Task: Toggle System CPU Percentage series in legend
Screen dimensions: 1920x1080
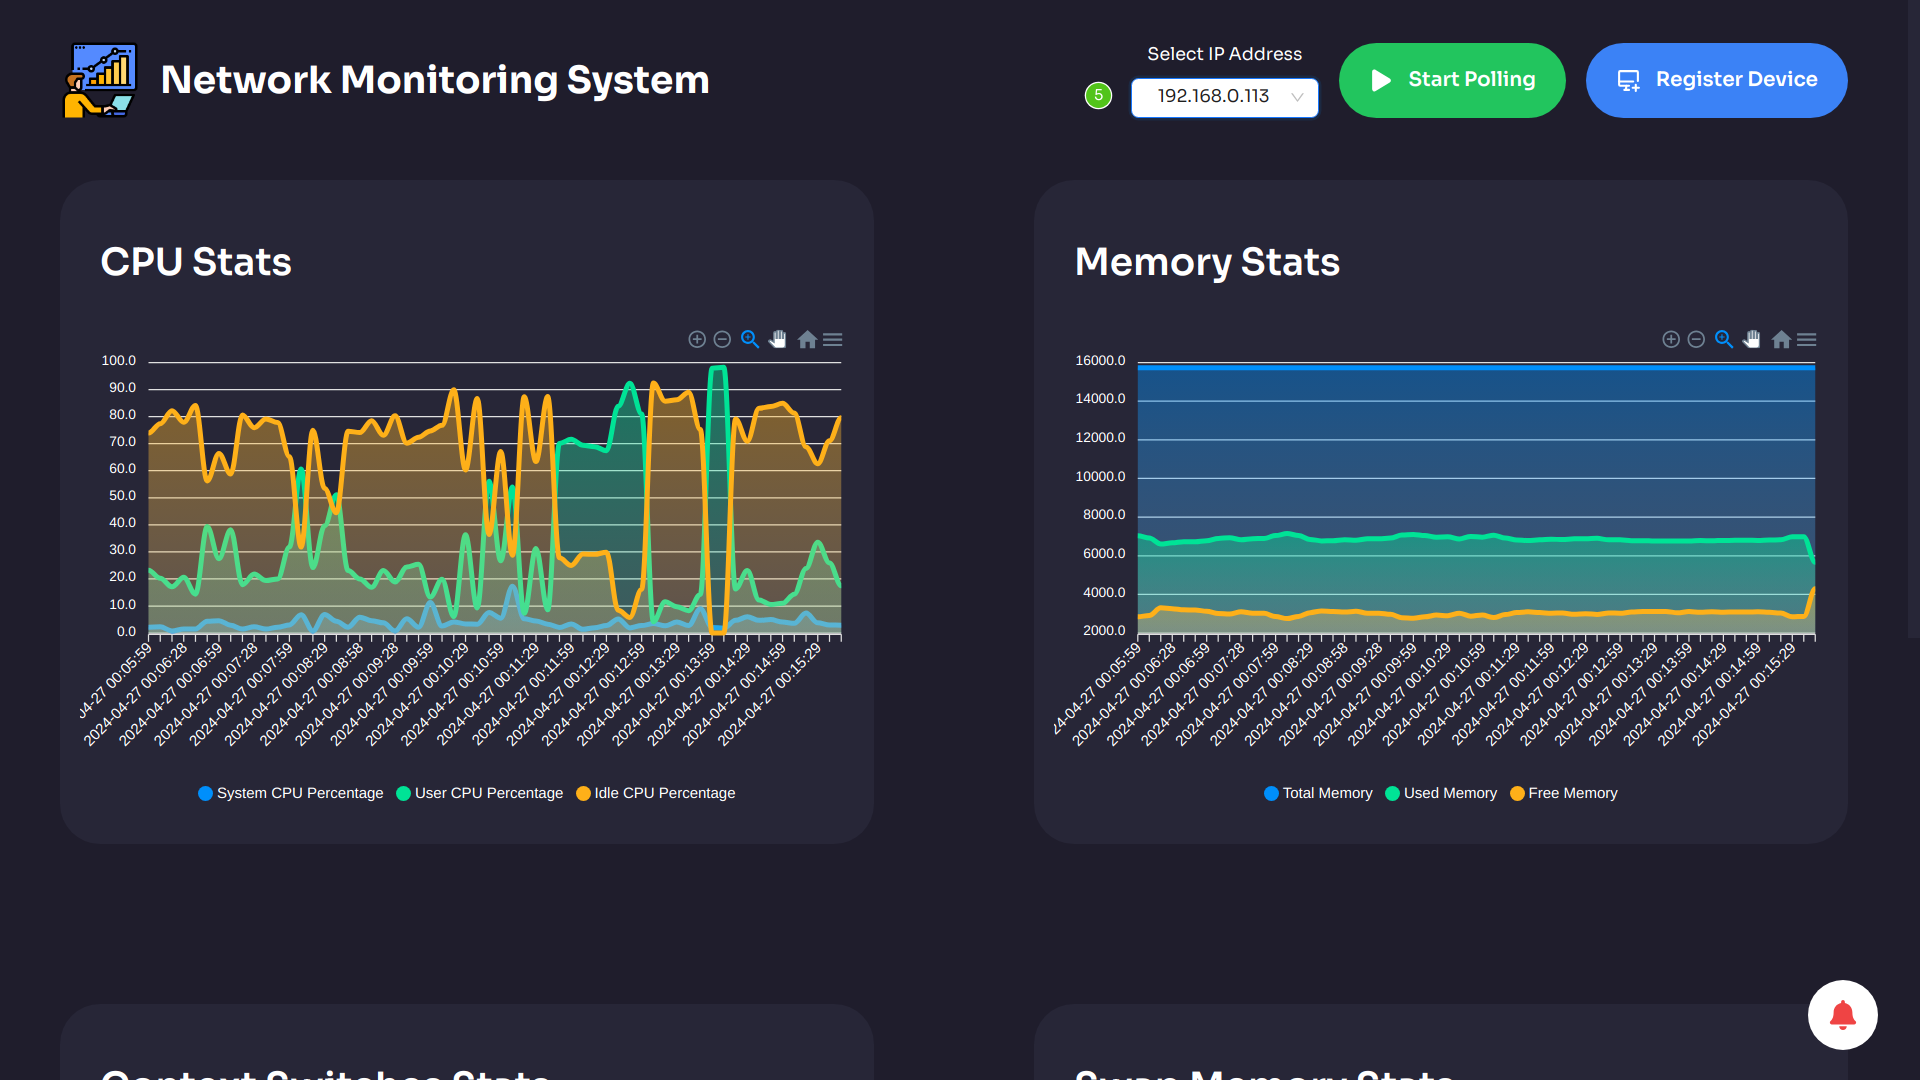Action: click(291, 793)
